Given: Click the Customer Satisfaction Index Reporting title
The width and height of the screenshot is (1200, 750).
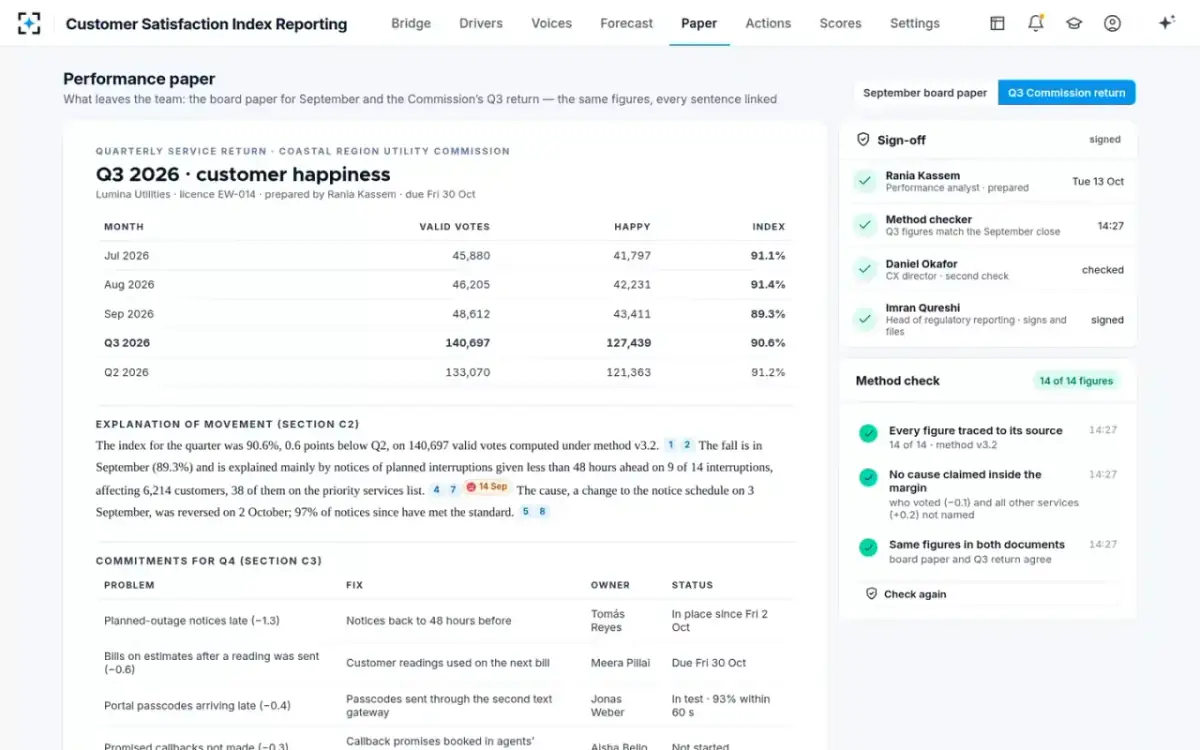Looking at the screenshot, I should [206, 24].
